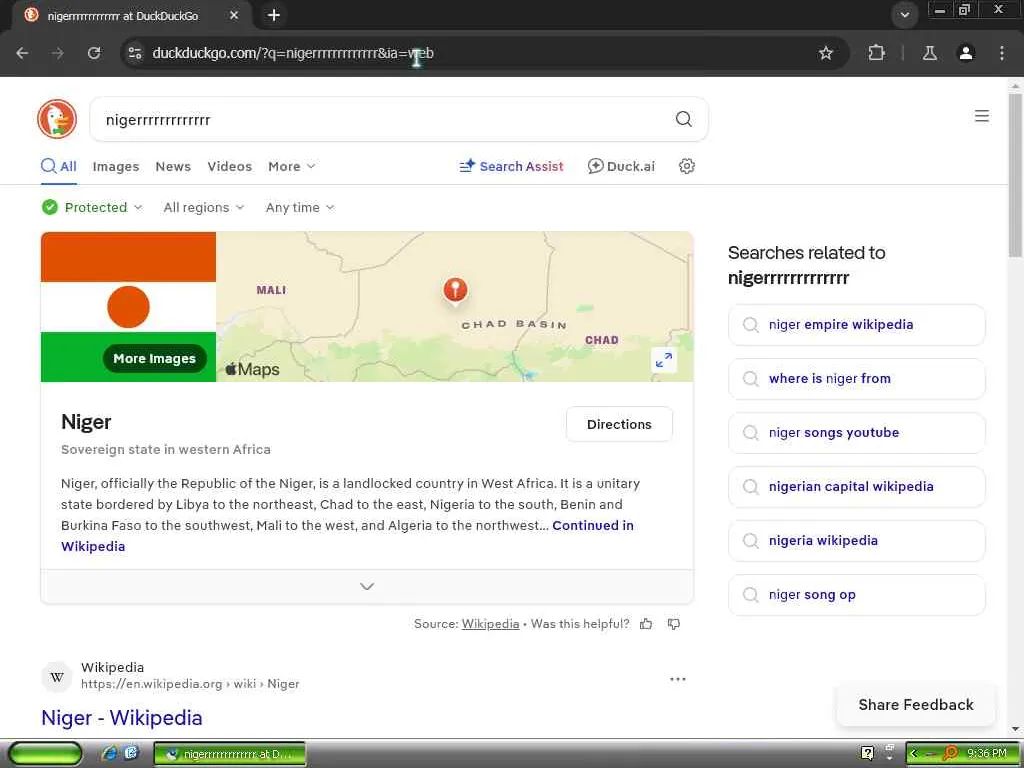1024x768 pixels.
Task: Click the Directions button
Action: 619,424
